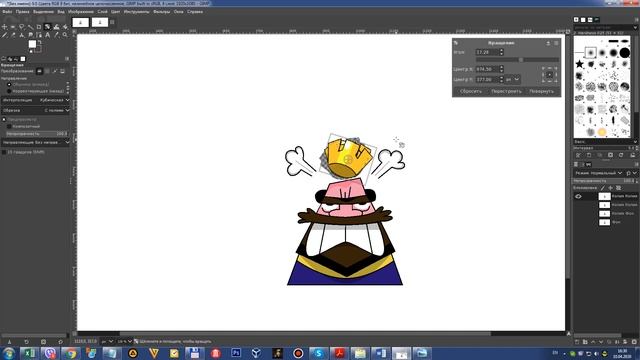
Task: Open layer mode dropdown showing Normal
Action: (x=598, y=173)
